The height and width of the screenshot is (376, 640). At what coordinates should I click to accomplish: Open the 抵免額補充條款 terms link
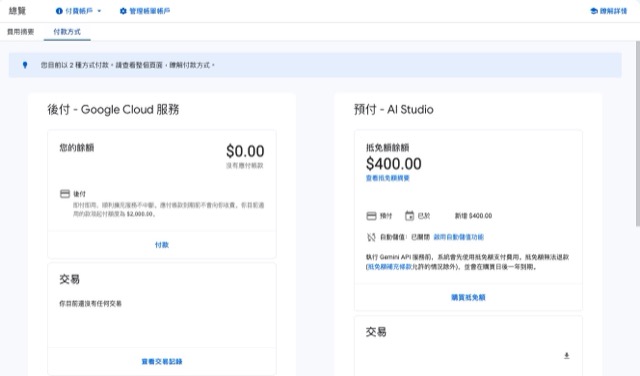point(390,267)
